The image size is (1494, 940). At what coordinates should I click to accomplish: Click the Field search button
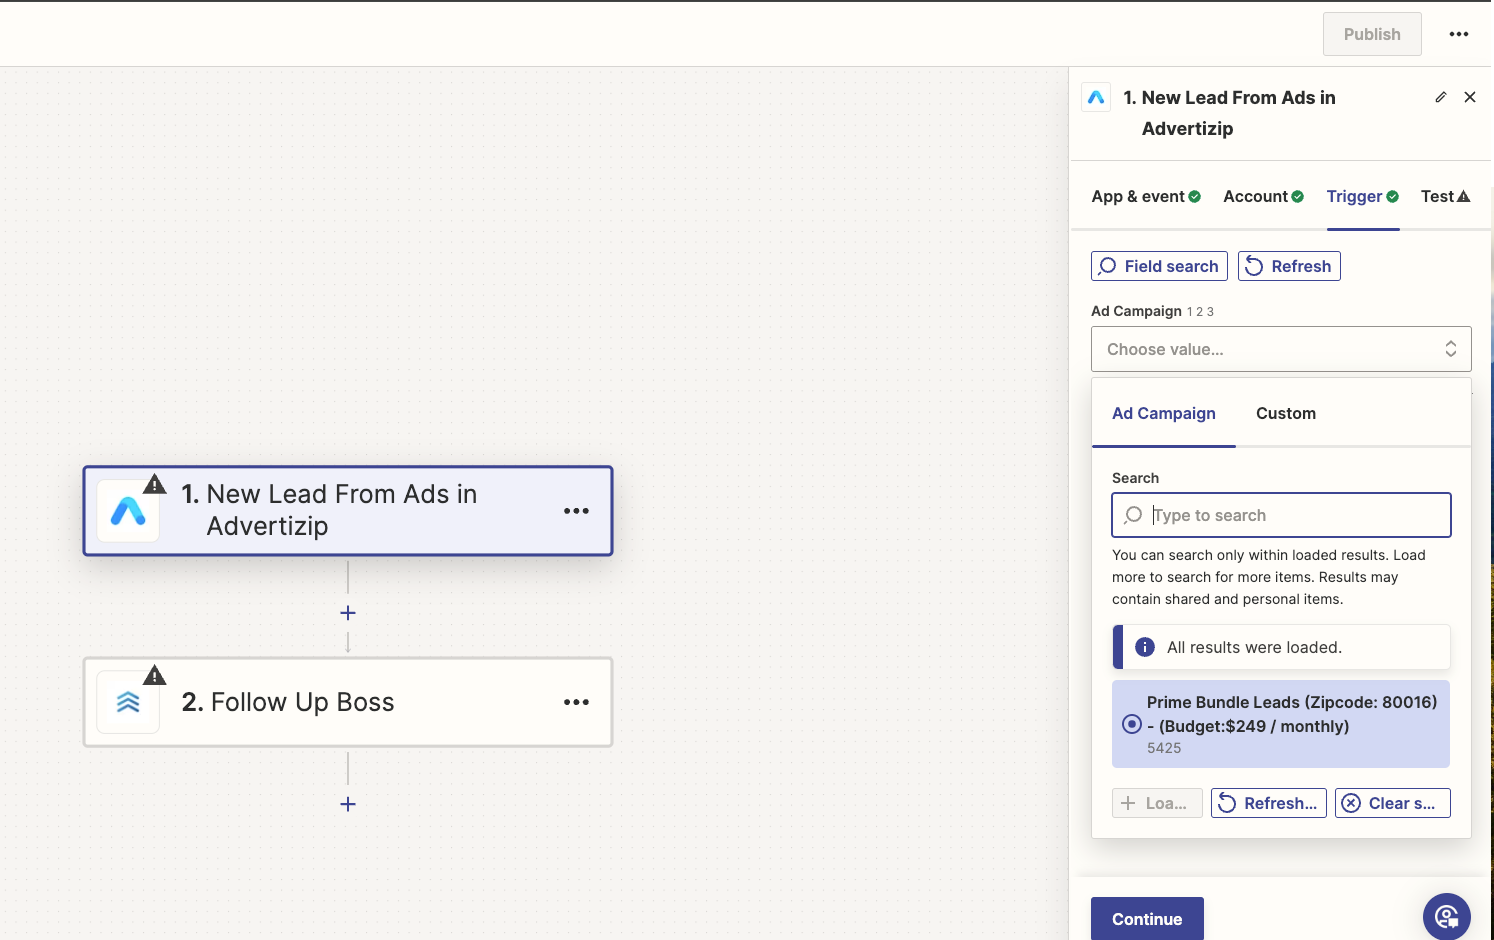click(x=1159, y=266)
